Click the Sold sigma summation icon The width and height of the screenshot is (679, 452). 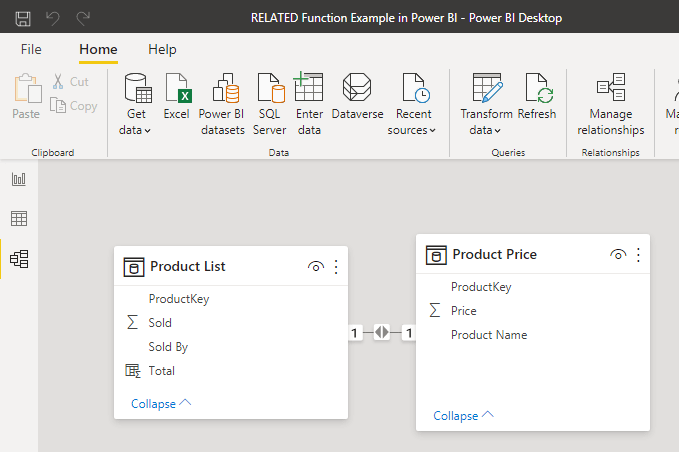132,322
